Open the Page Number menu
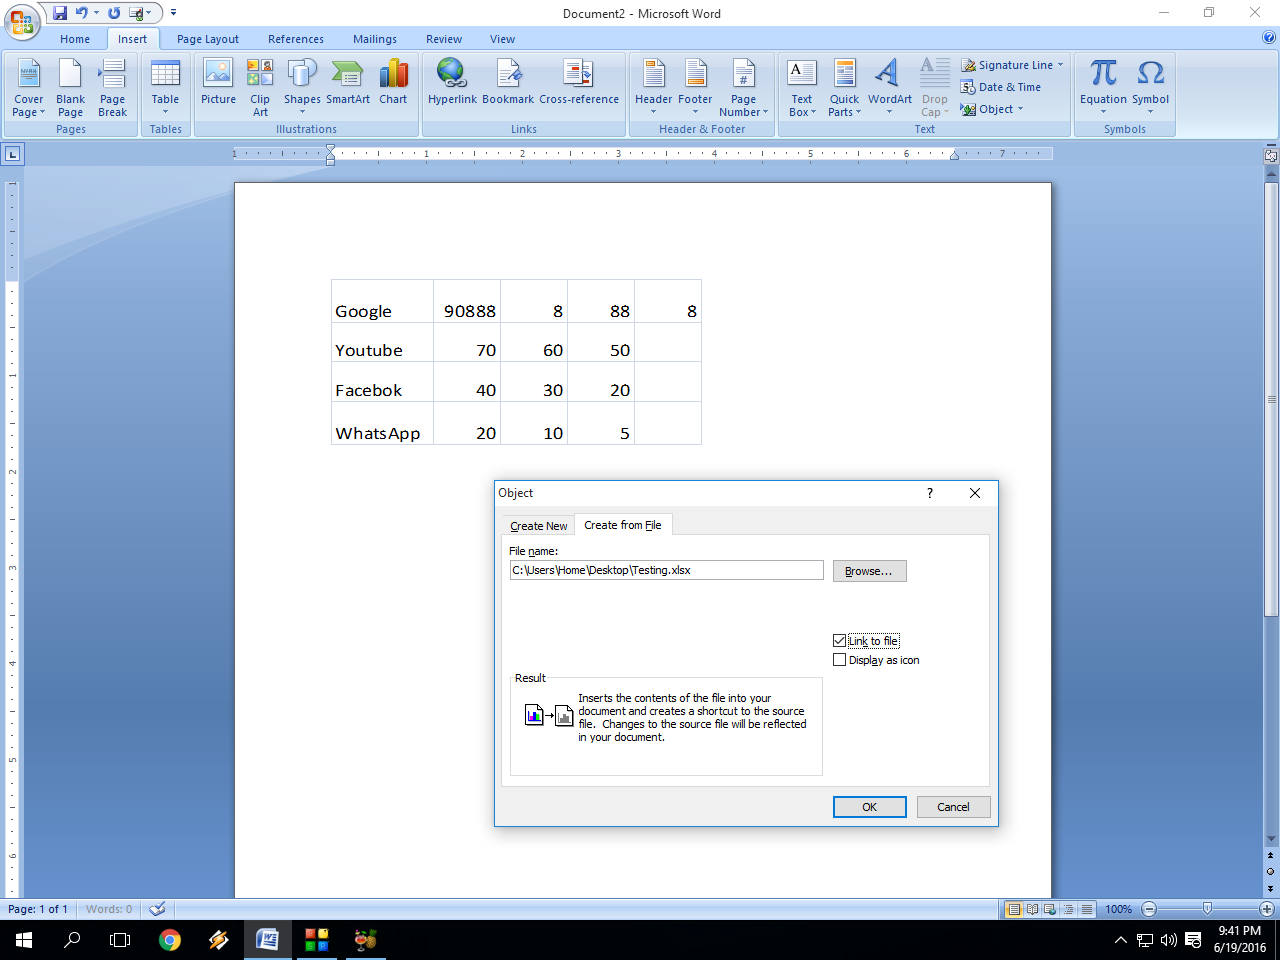 [x=743, y=89]
